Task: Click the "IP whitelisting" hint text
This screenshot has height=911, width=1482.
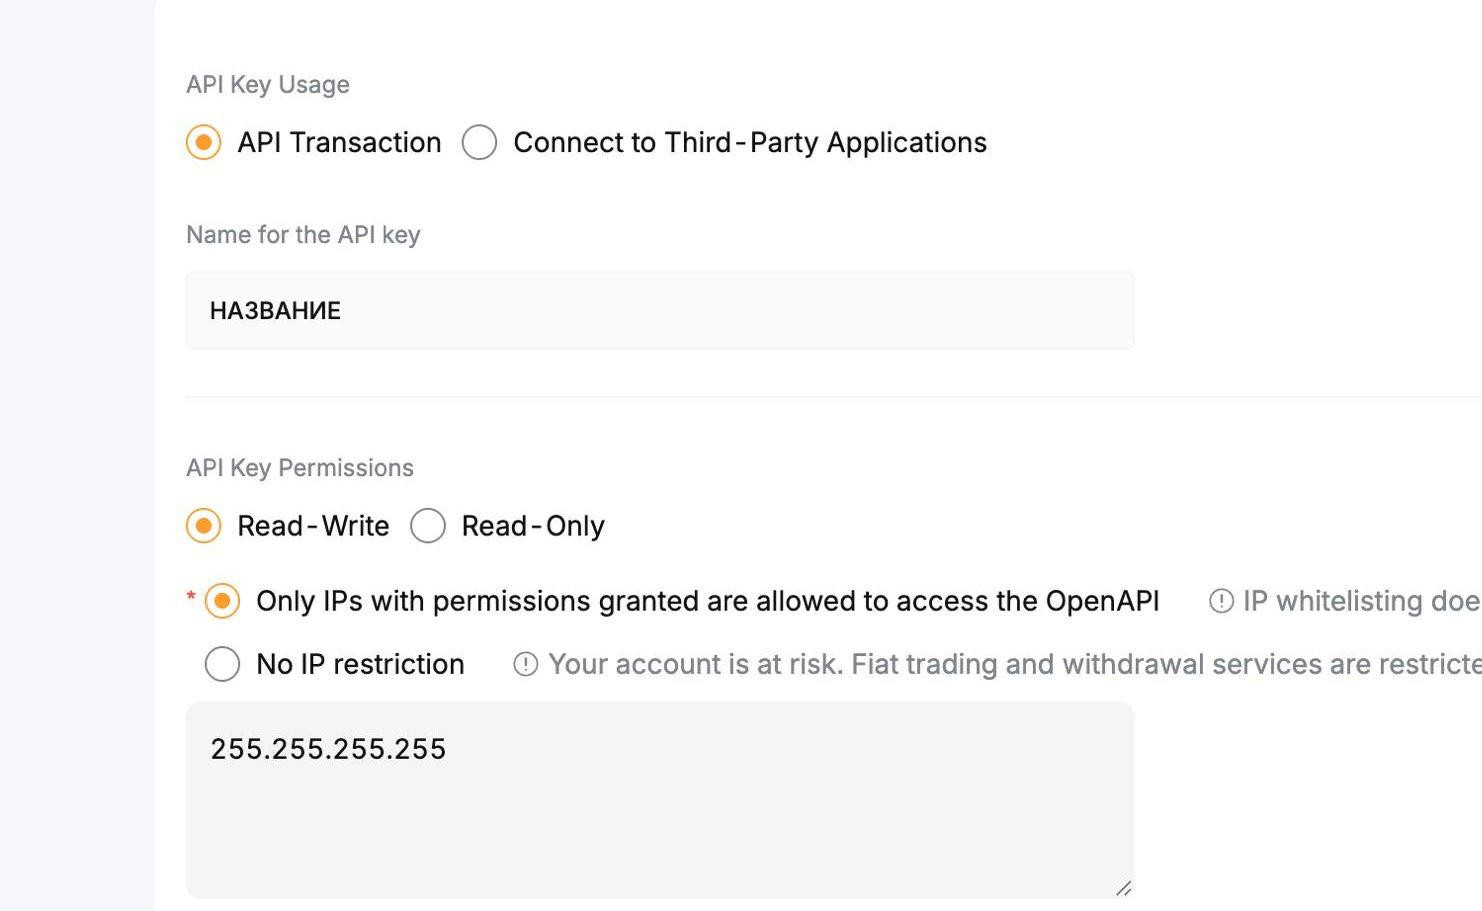Action: tap(1360, 601)
